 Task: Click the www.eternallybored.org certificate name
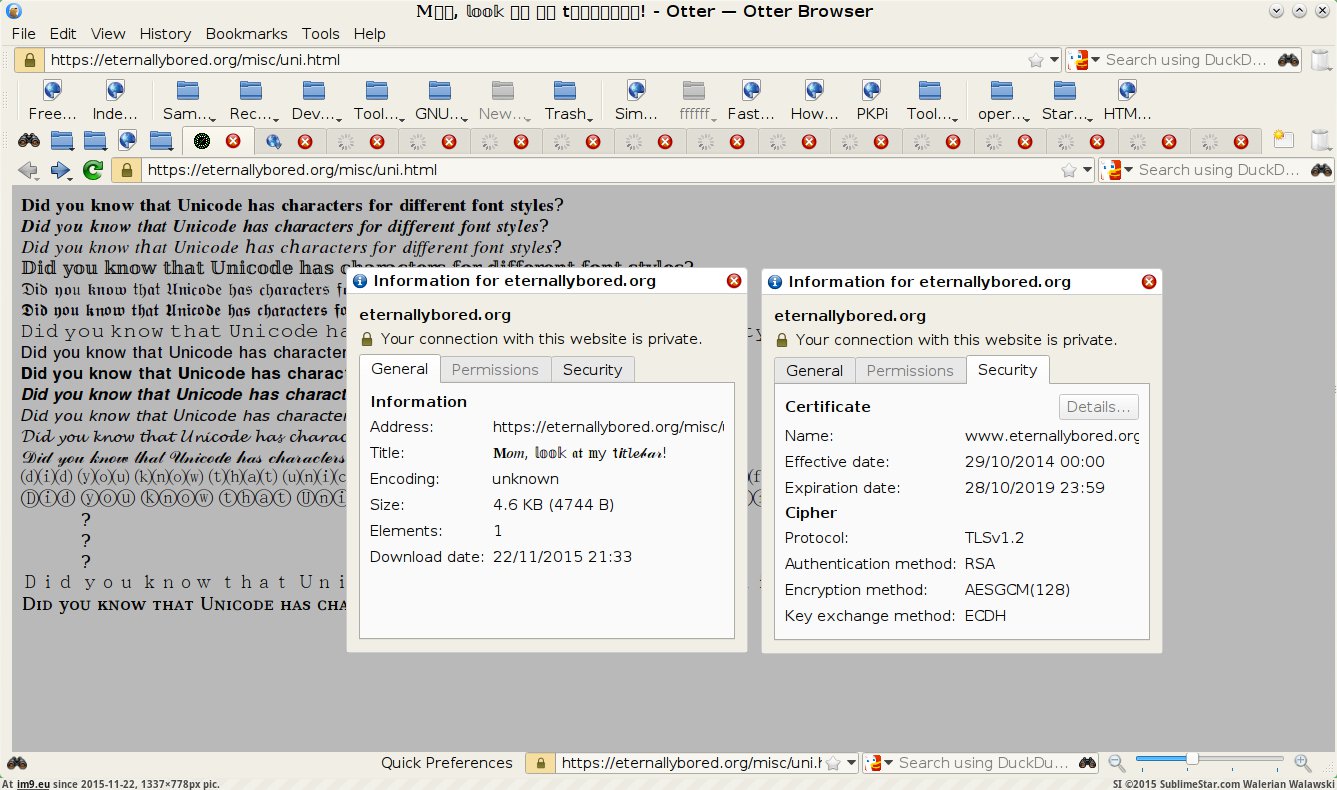tap(1052, 436)
